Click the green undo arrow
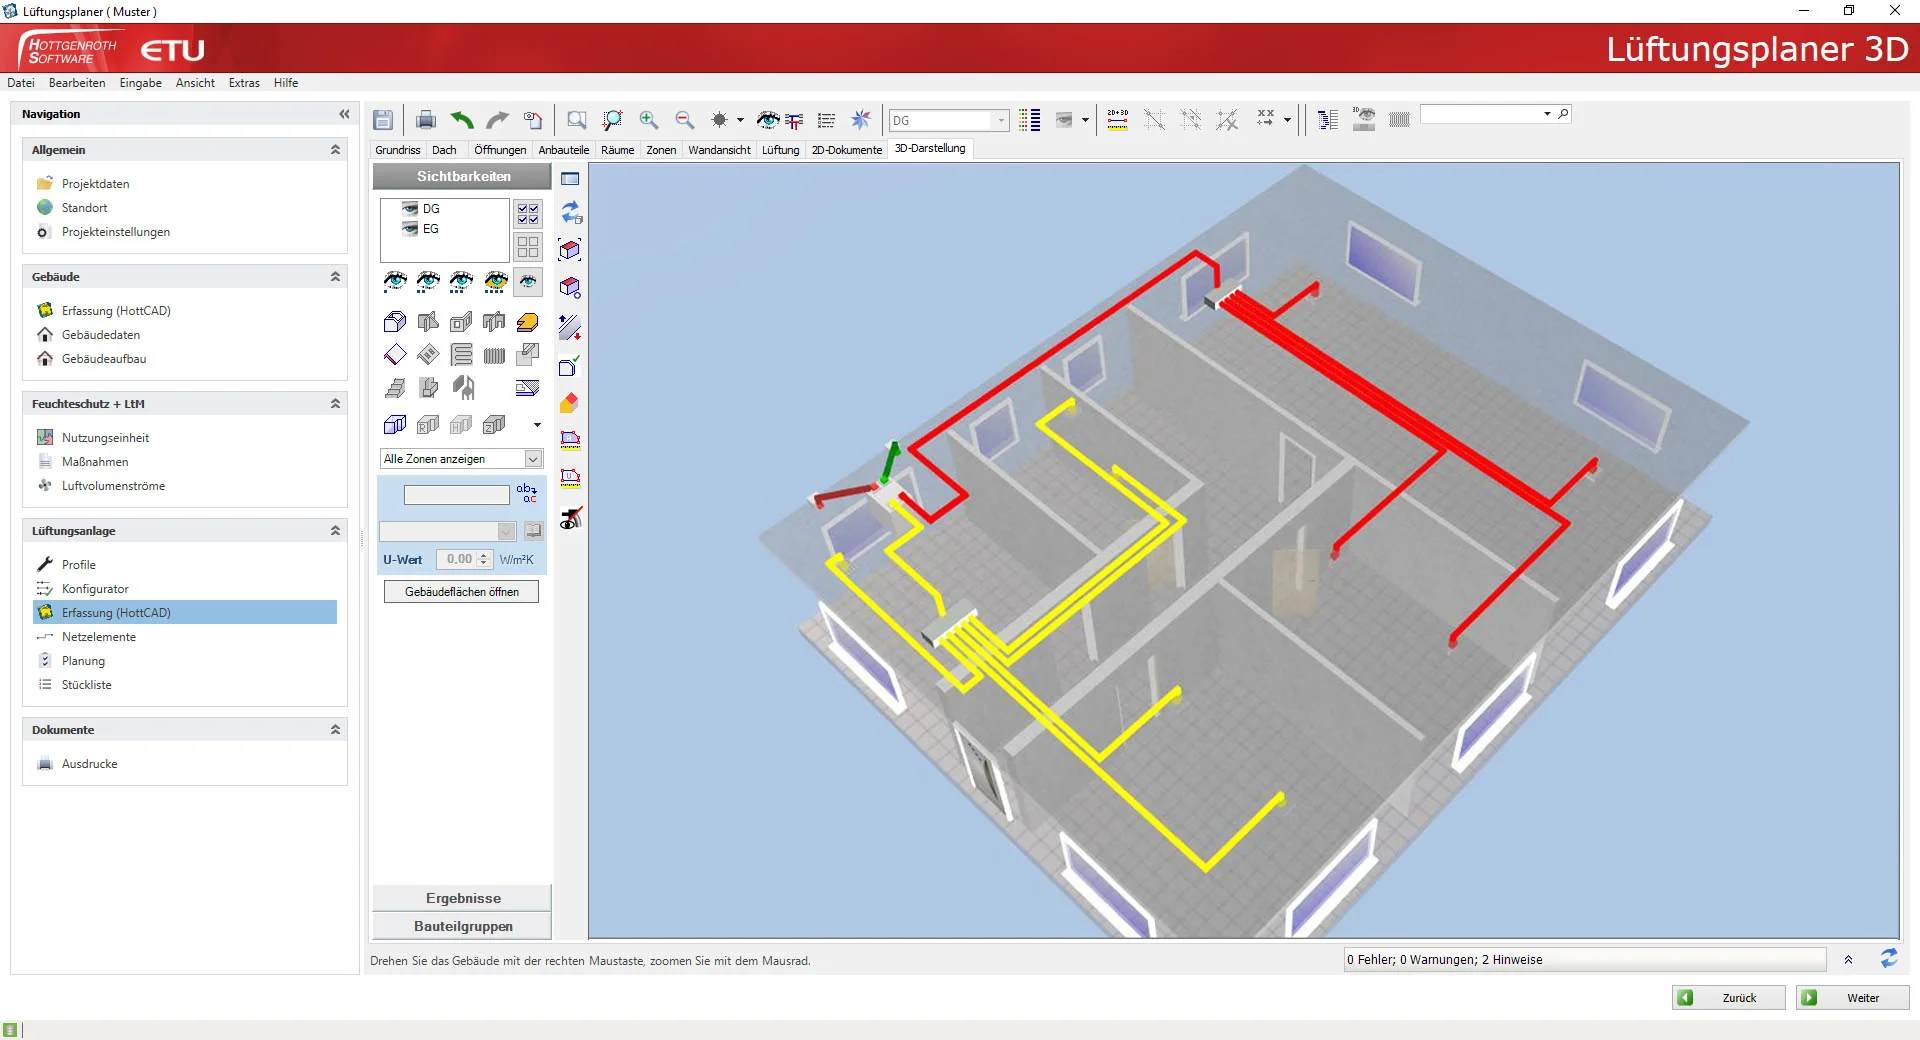Screen dimensions: 1920x1040 (x=461, y=120)
